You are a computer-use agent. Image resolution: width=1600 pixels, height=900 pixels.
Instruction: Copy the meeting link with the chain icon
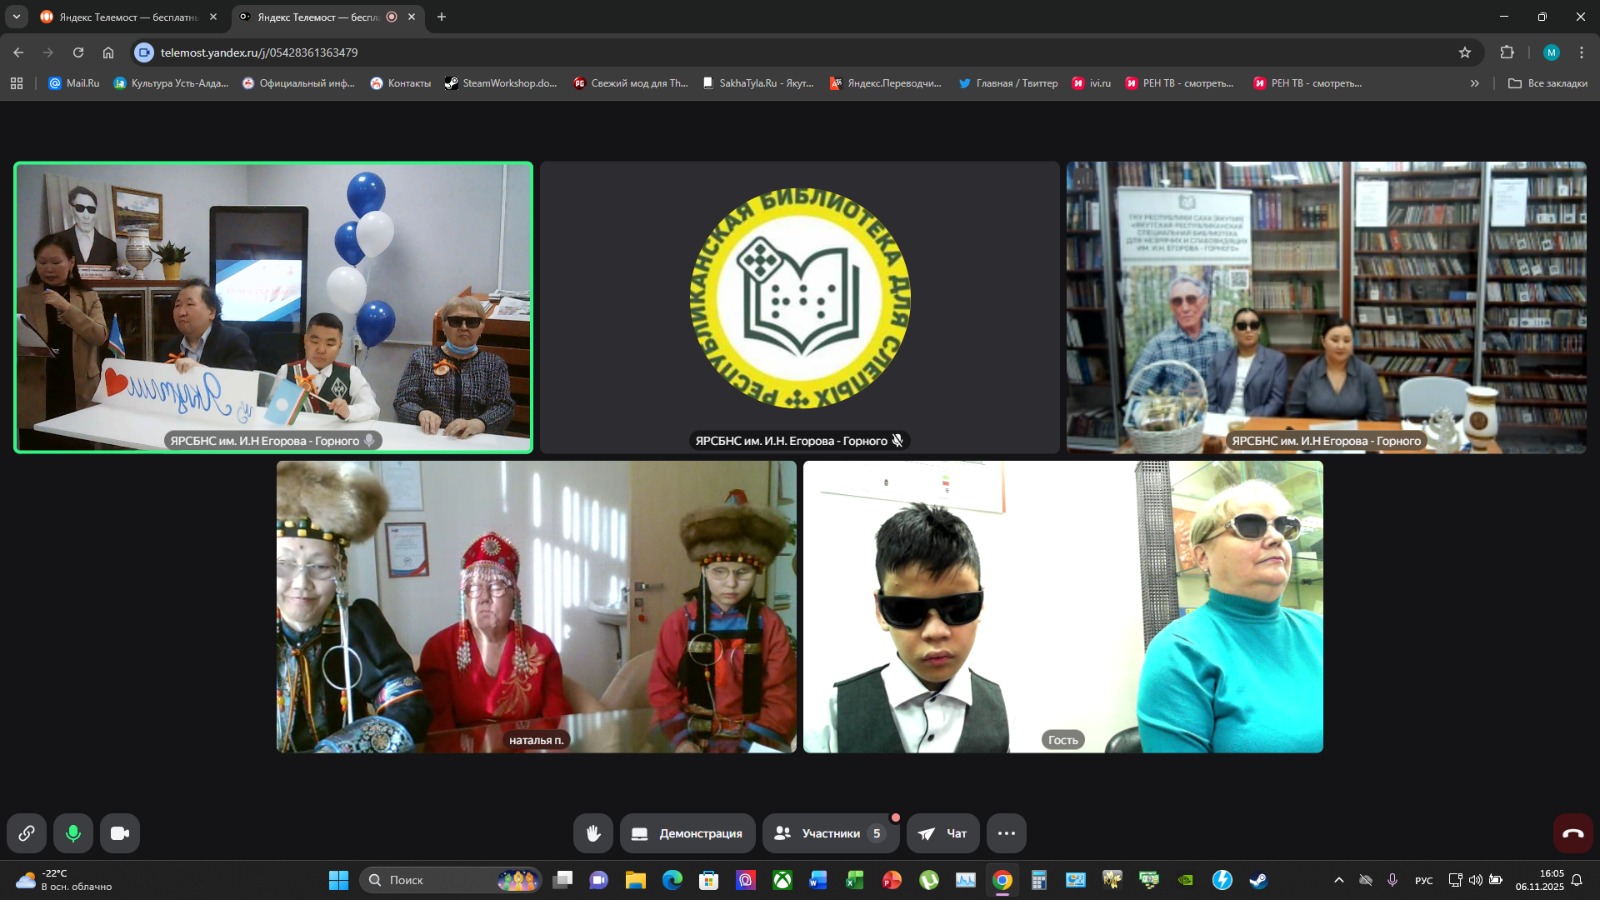(x=27, y=833)
